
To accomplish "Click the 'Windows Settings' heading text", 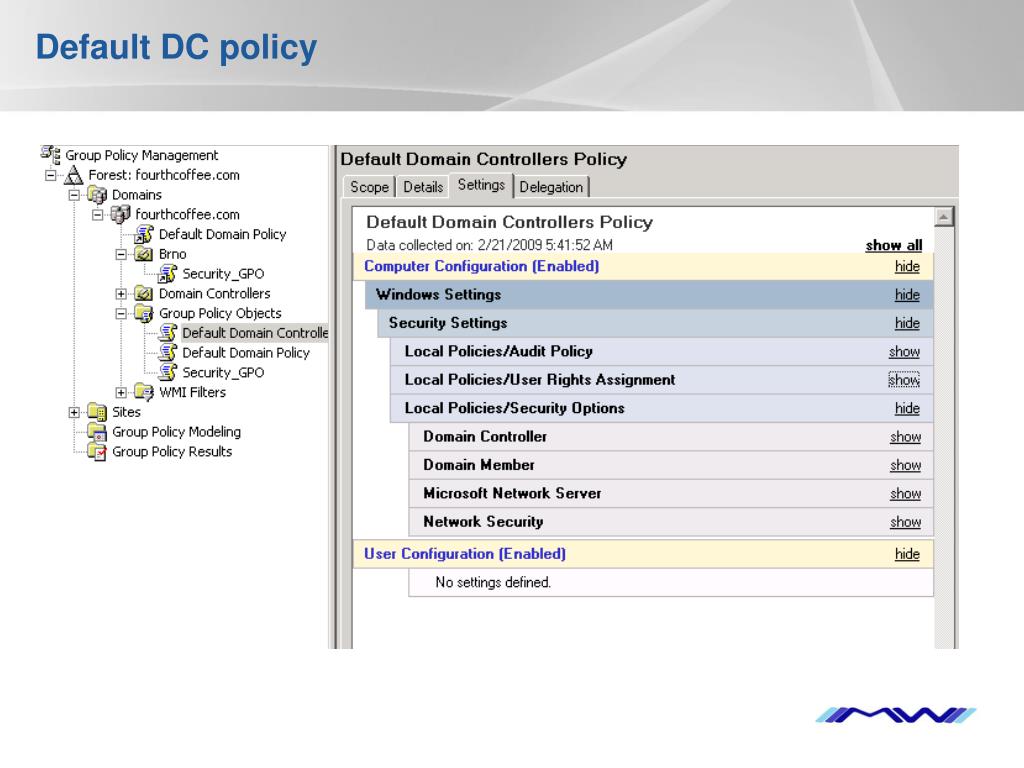I will 438,295.
